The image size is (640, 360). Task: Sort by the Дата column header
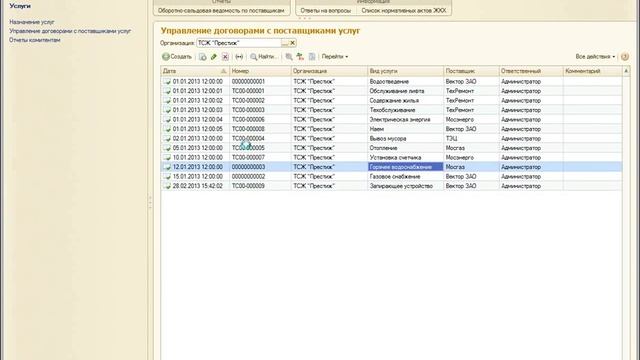pos(195,71)
